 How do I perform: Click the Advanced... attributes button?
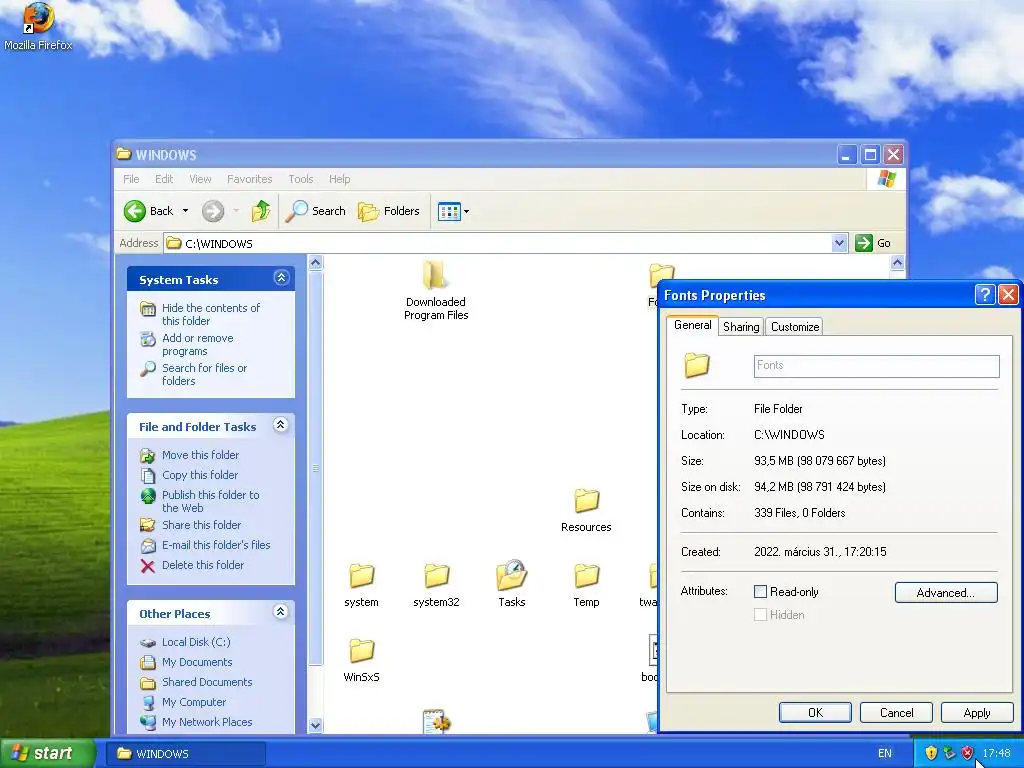[x=946, y=592]
